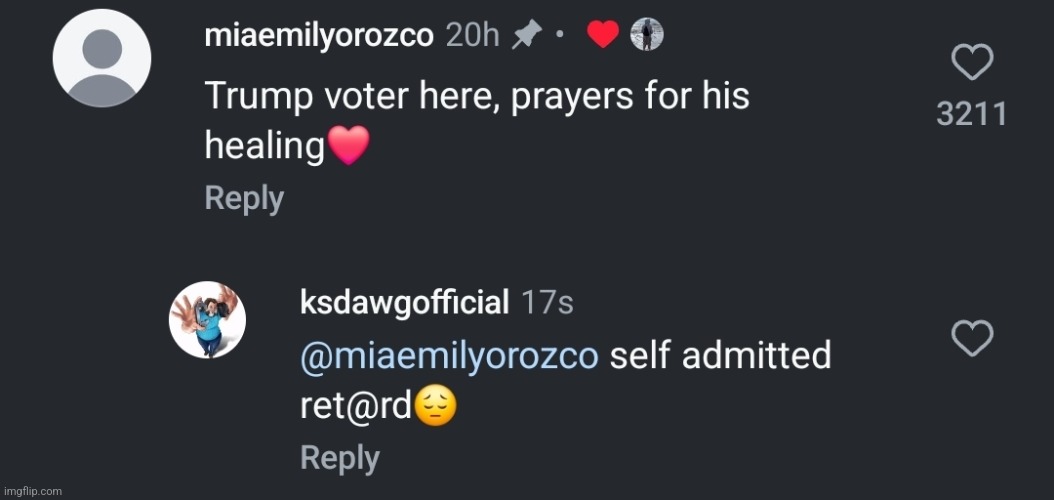Select the 'self admitted' reply text
This screenshot has height=500, width=1054.
[x=720, y=355]
